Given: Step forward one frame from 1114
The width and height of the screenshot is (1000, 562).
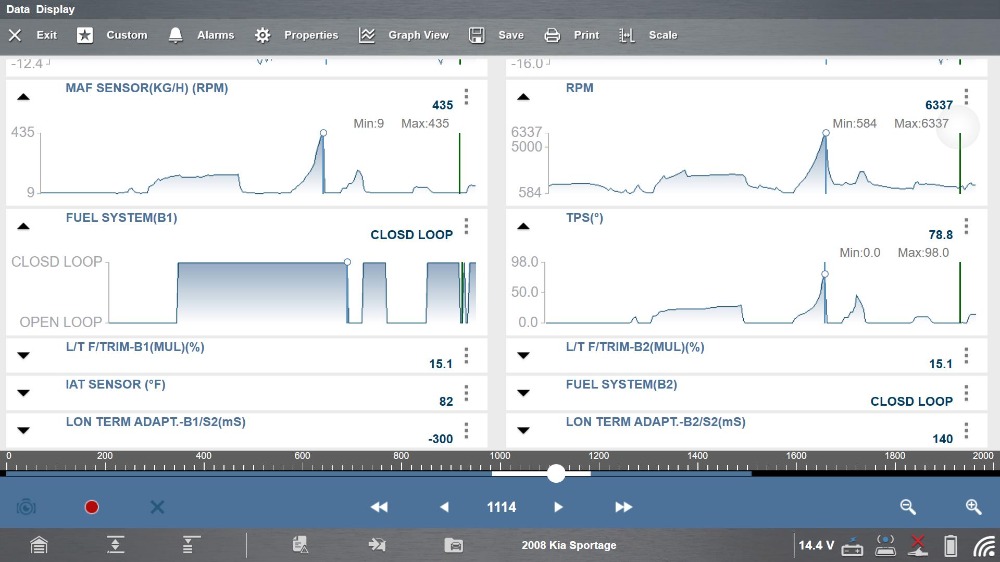Looking at the screenshot, I should [x=559, y=507].
